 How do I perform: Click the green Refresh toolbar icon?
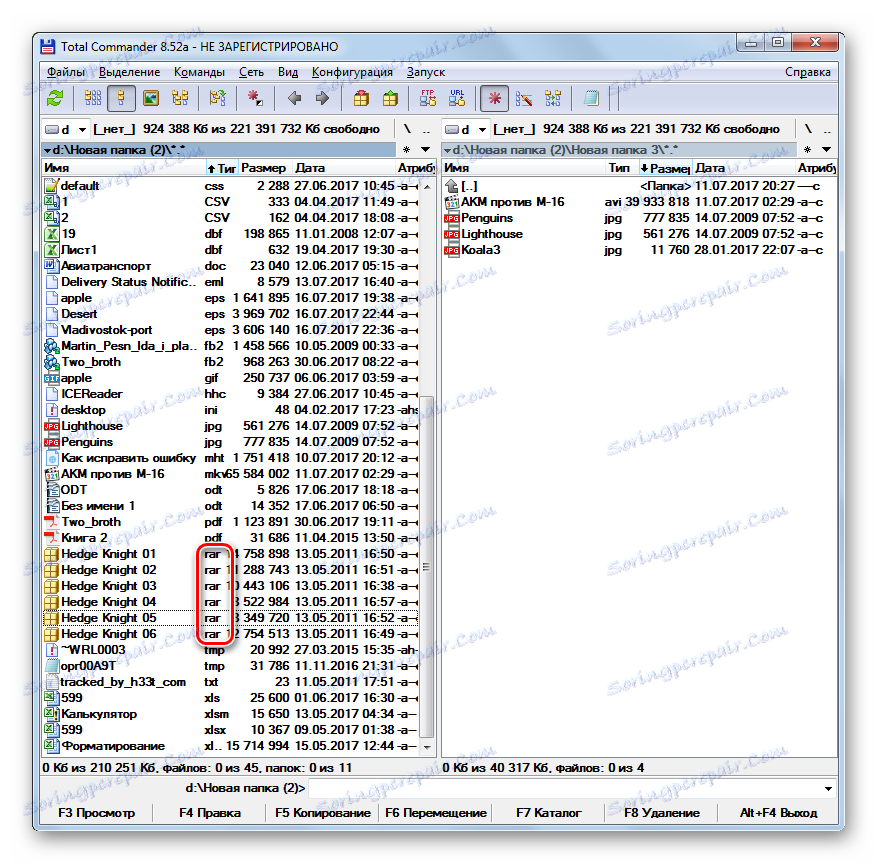(55, 99)
